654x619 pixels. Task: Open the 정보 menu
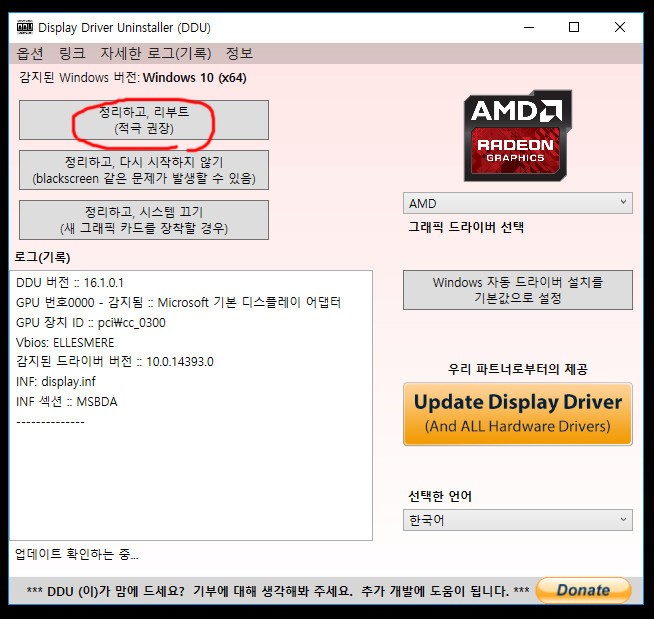(239, 53)
